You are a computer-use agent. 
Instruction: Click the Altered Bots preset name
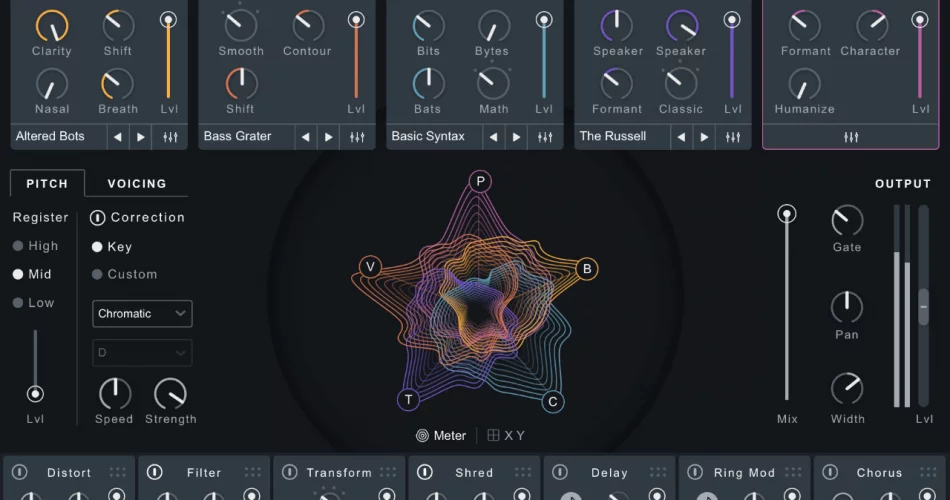tap(50, 136)
